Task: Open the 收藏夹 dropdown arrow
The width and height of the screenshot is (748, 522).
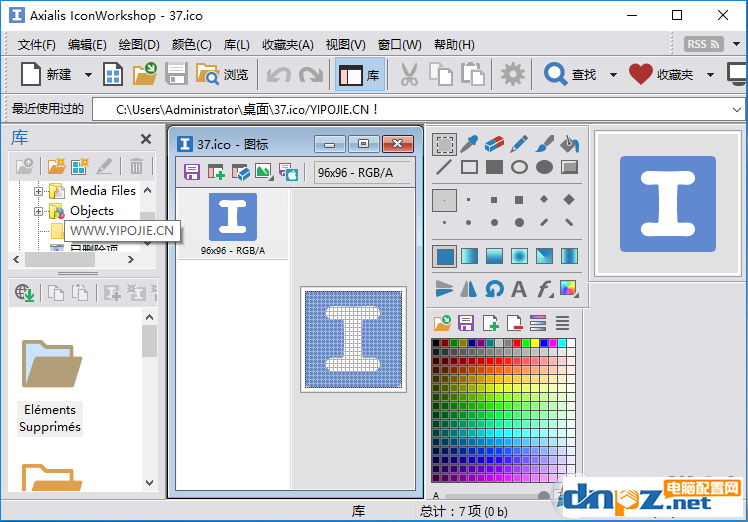Action: [x=710, y=75]
